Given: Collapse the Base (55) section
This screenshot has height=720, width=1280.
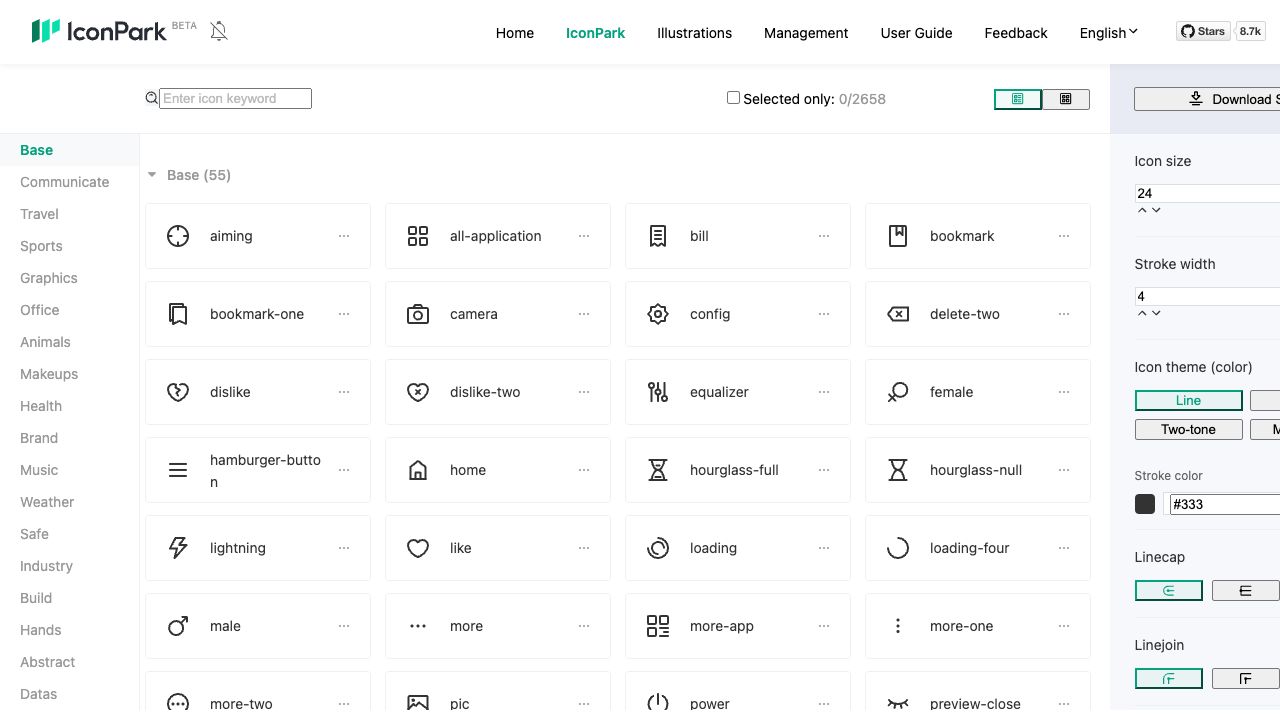Looking at the screenshot, I should 152,175.
